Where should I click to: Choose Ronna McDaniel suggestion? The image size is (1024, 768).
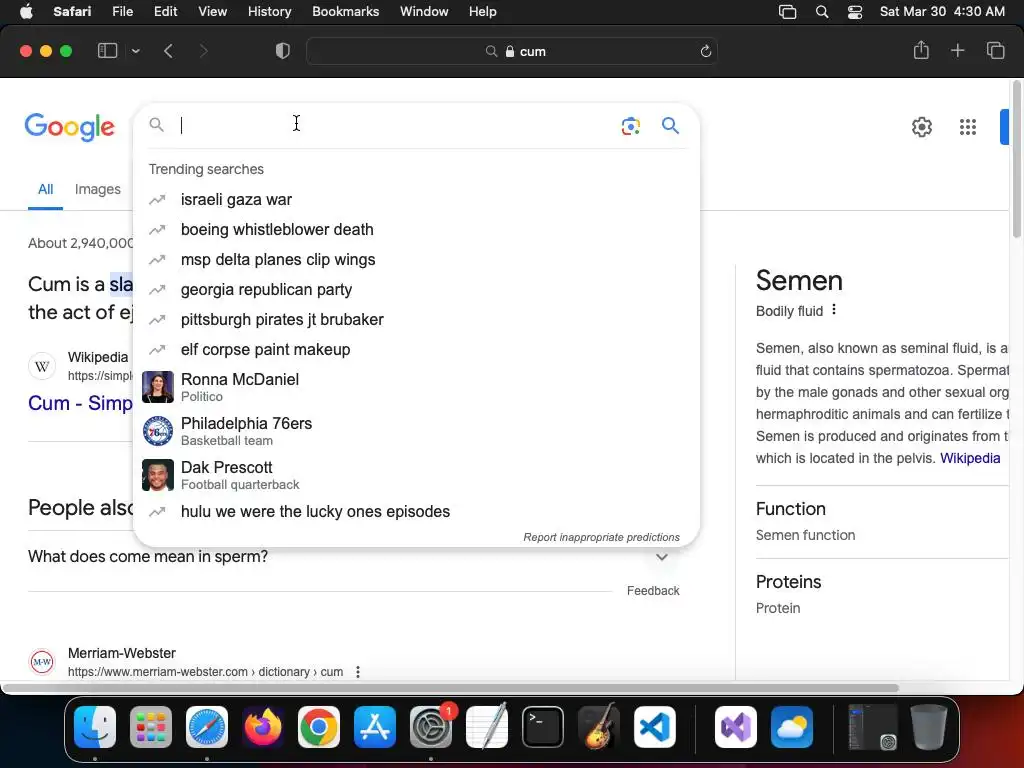click(416, 387)
